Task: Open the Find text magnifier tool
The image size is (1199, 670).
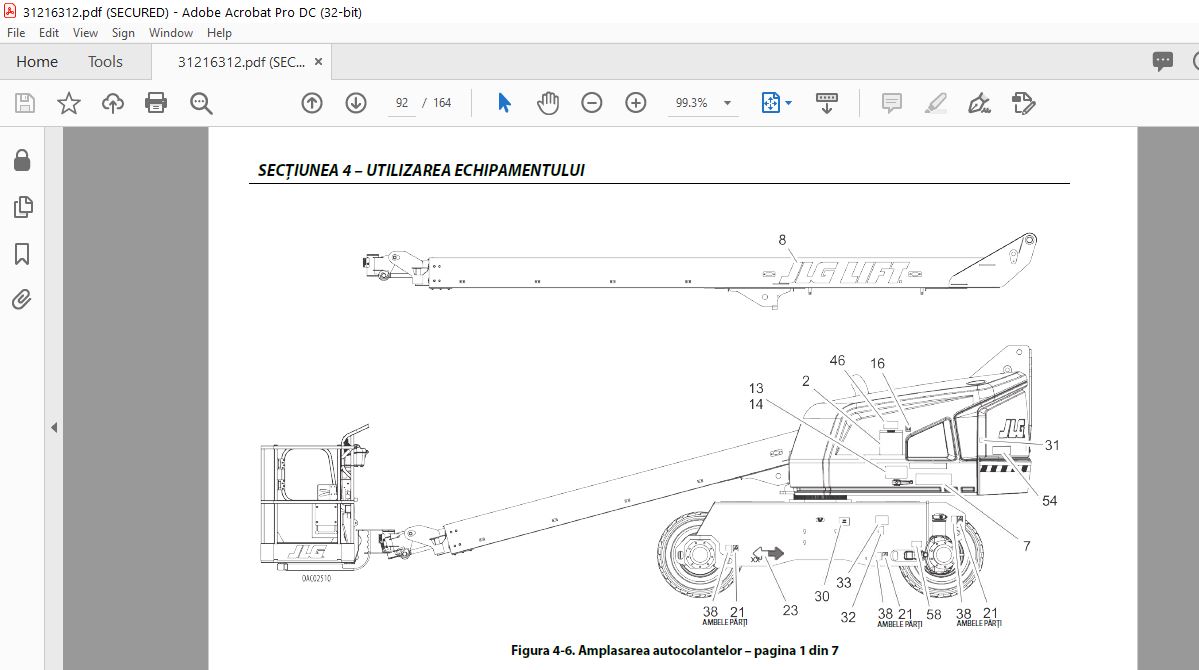Action: pos(201,103)
